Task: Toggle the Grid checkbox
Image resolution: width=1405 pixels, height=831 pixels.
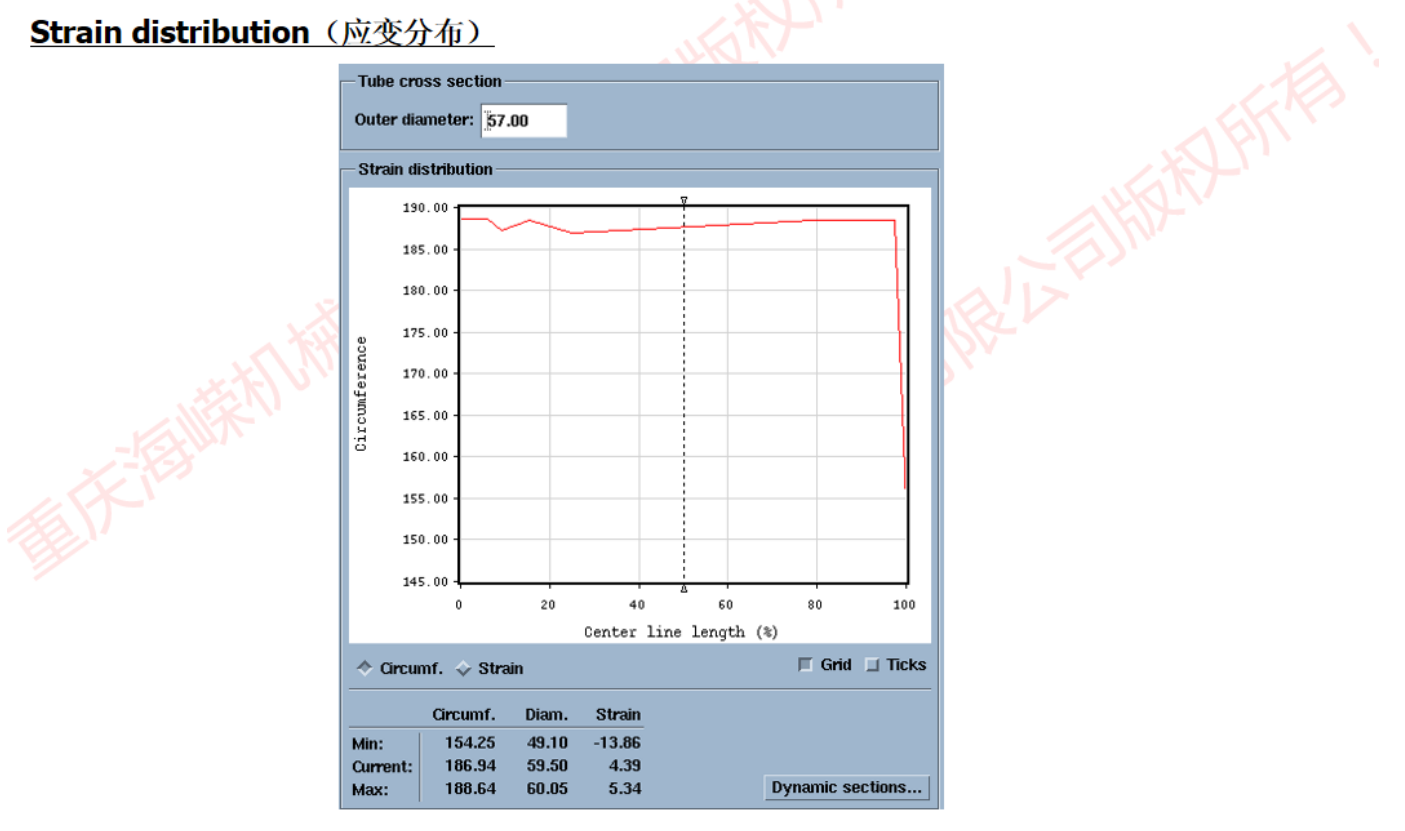Action: (x=806, y=665)
